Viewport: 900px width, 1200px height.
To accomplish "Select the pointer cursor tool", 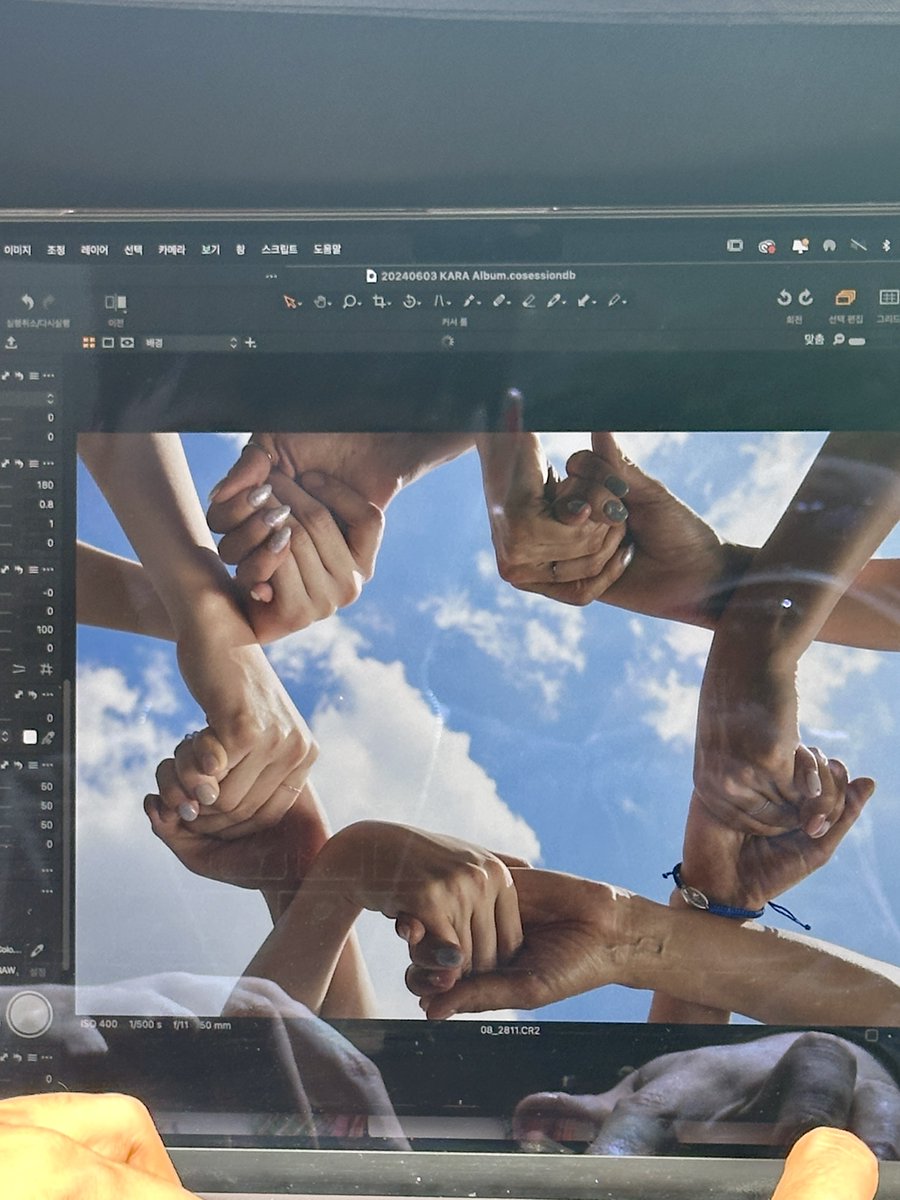I will click(x=290, y=301).
